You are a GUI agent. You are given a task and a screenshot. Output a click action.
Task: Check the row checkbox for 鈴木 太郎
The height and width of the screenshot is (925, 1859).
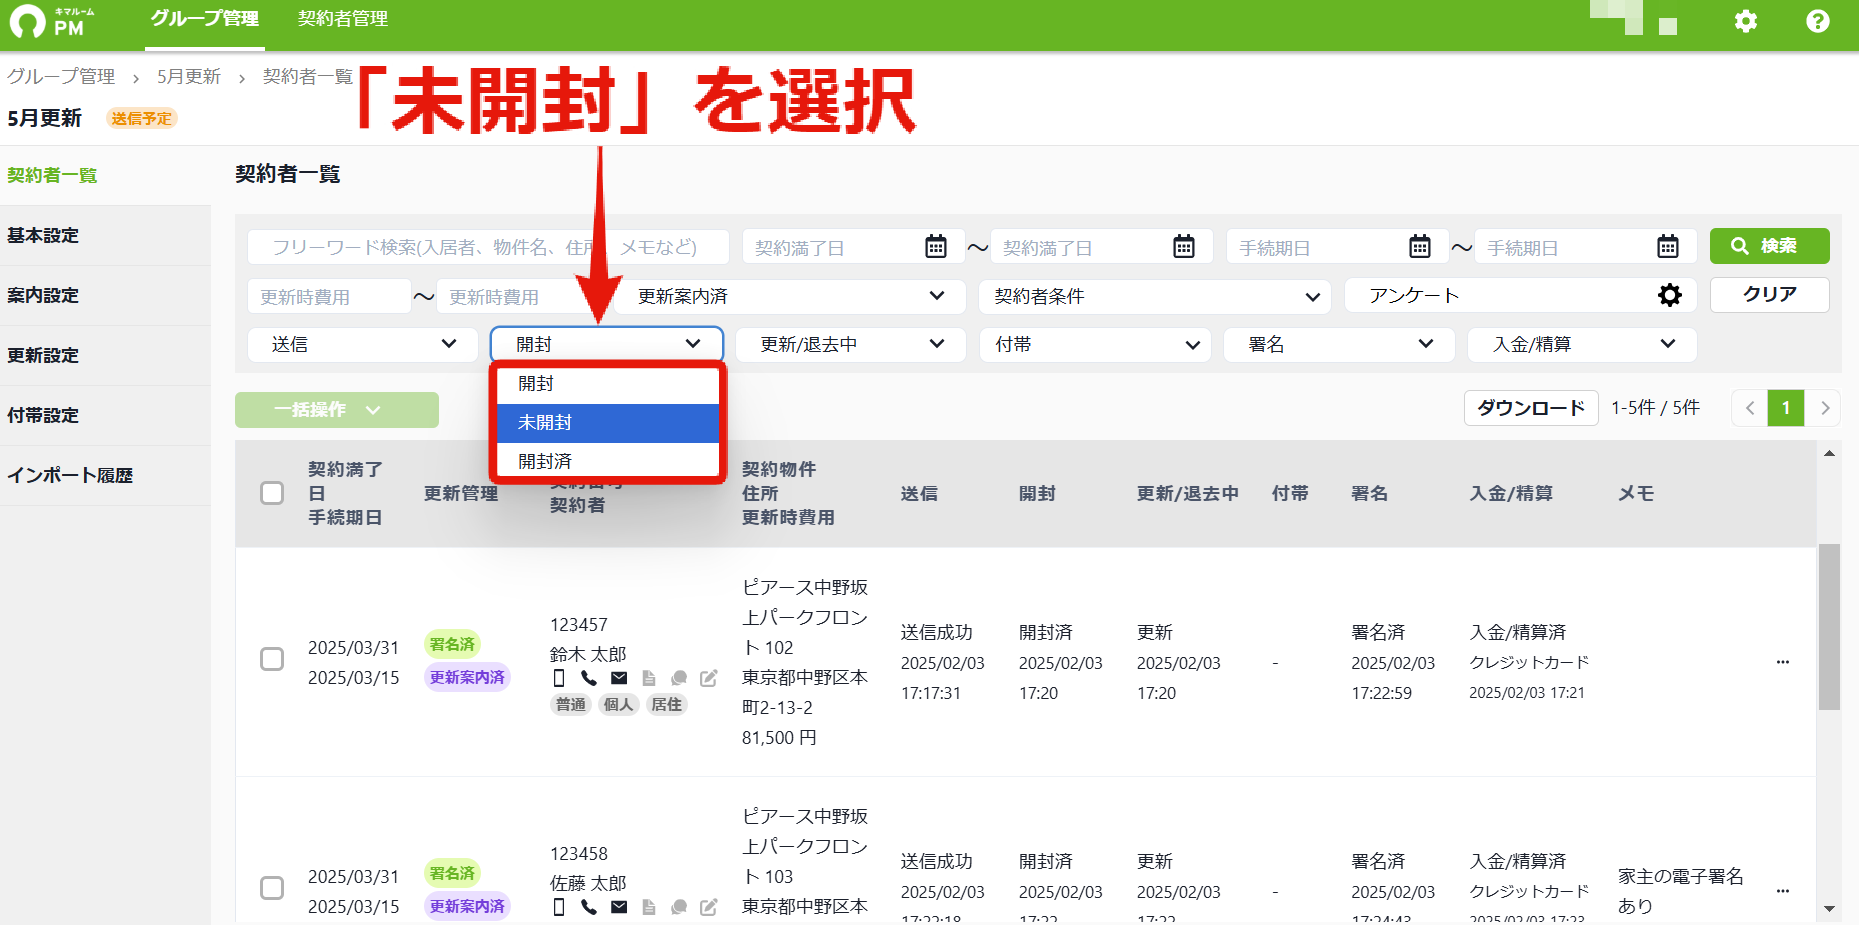[x=272, y=659]
